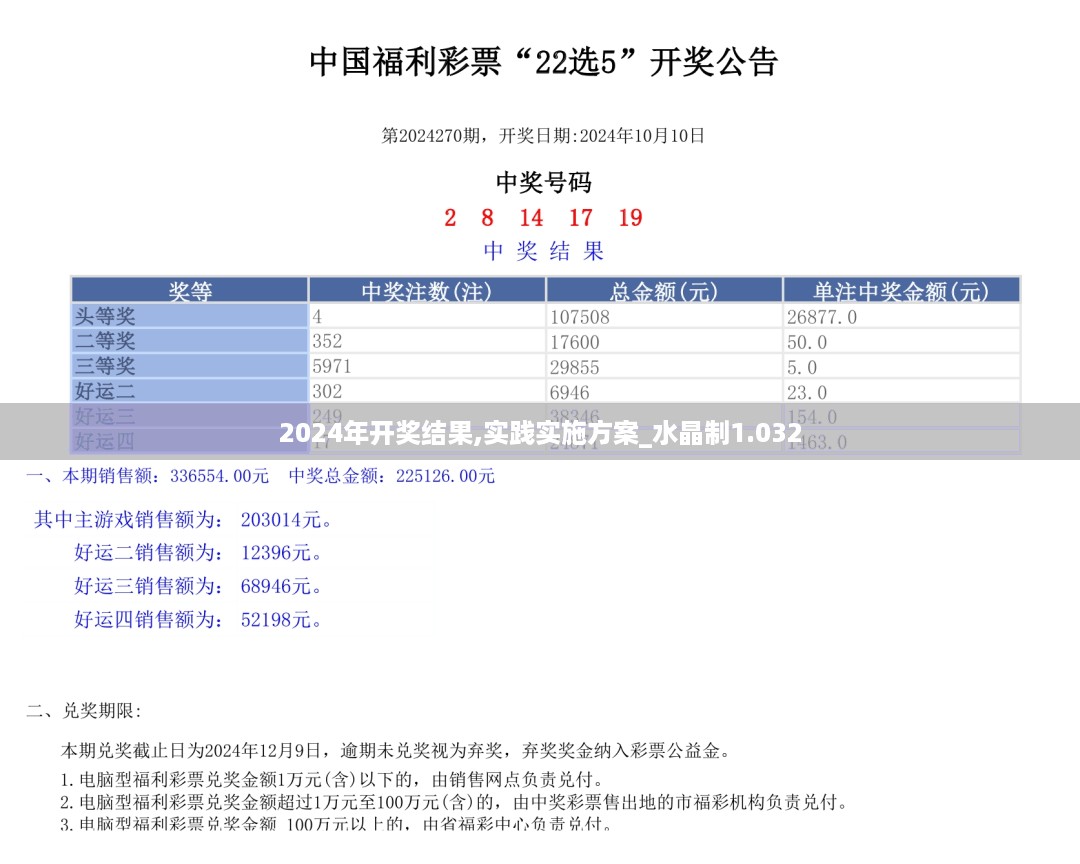Click the overlay caption 2024年开奖结果,实践实施方案

click(540, 434)
